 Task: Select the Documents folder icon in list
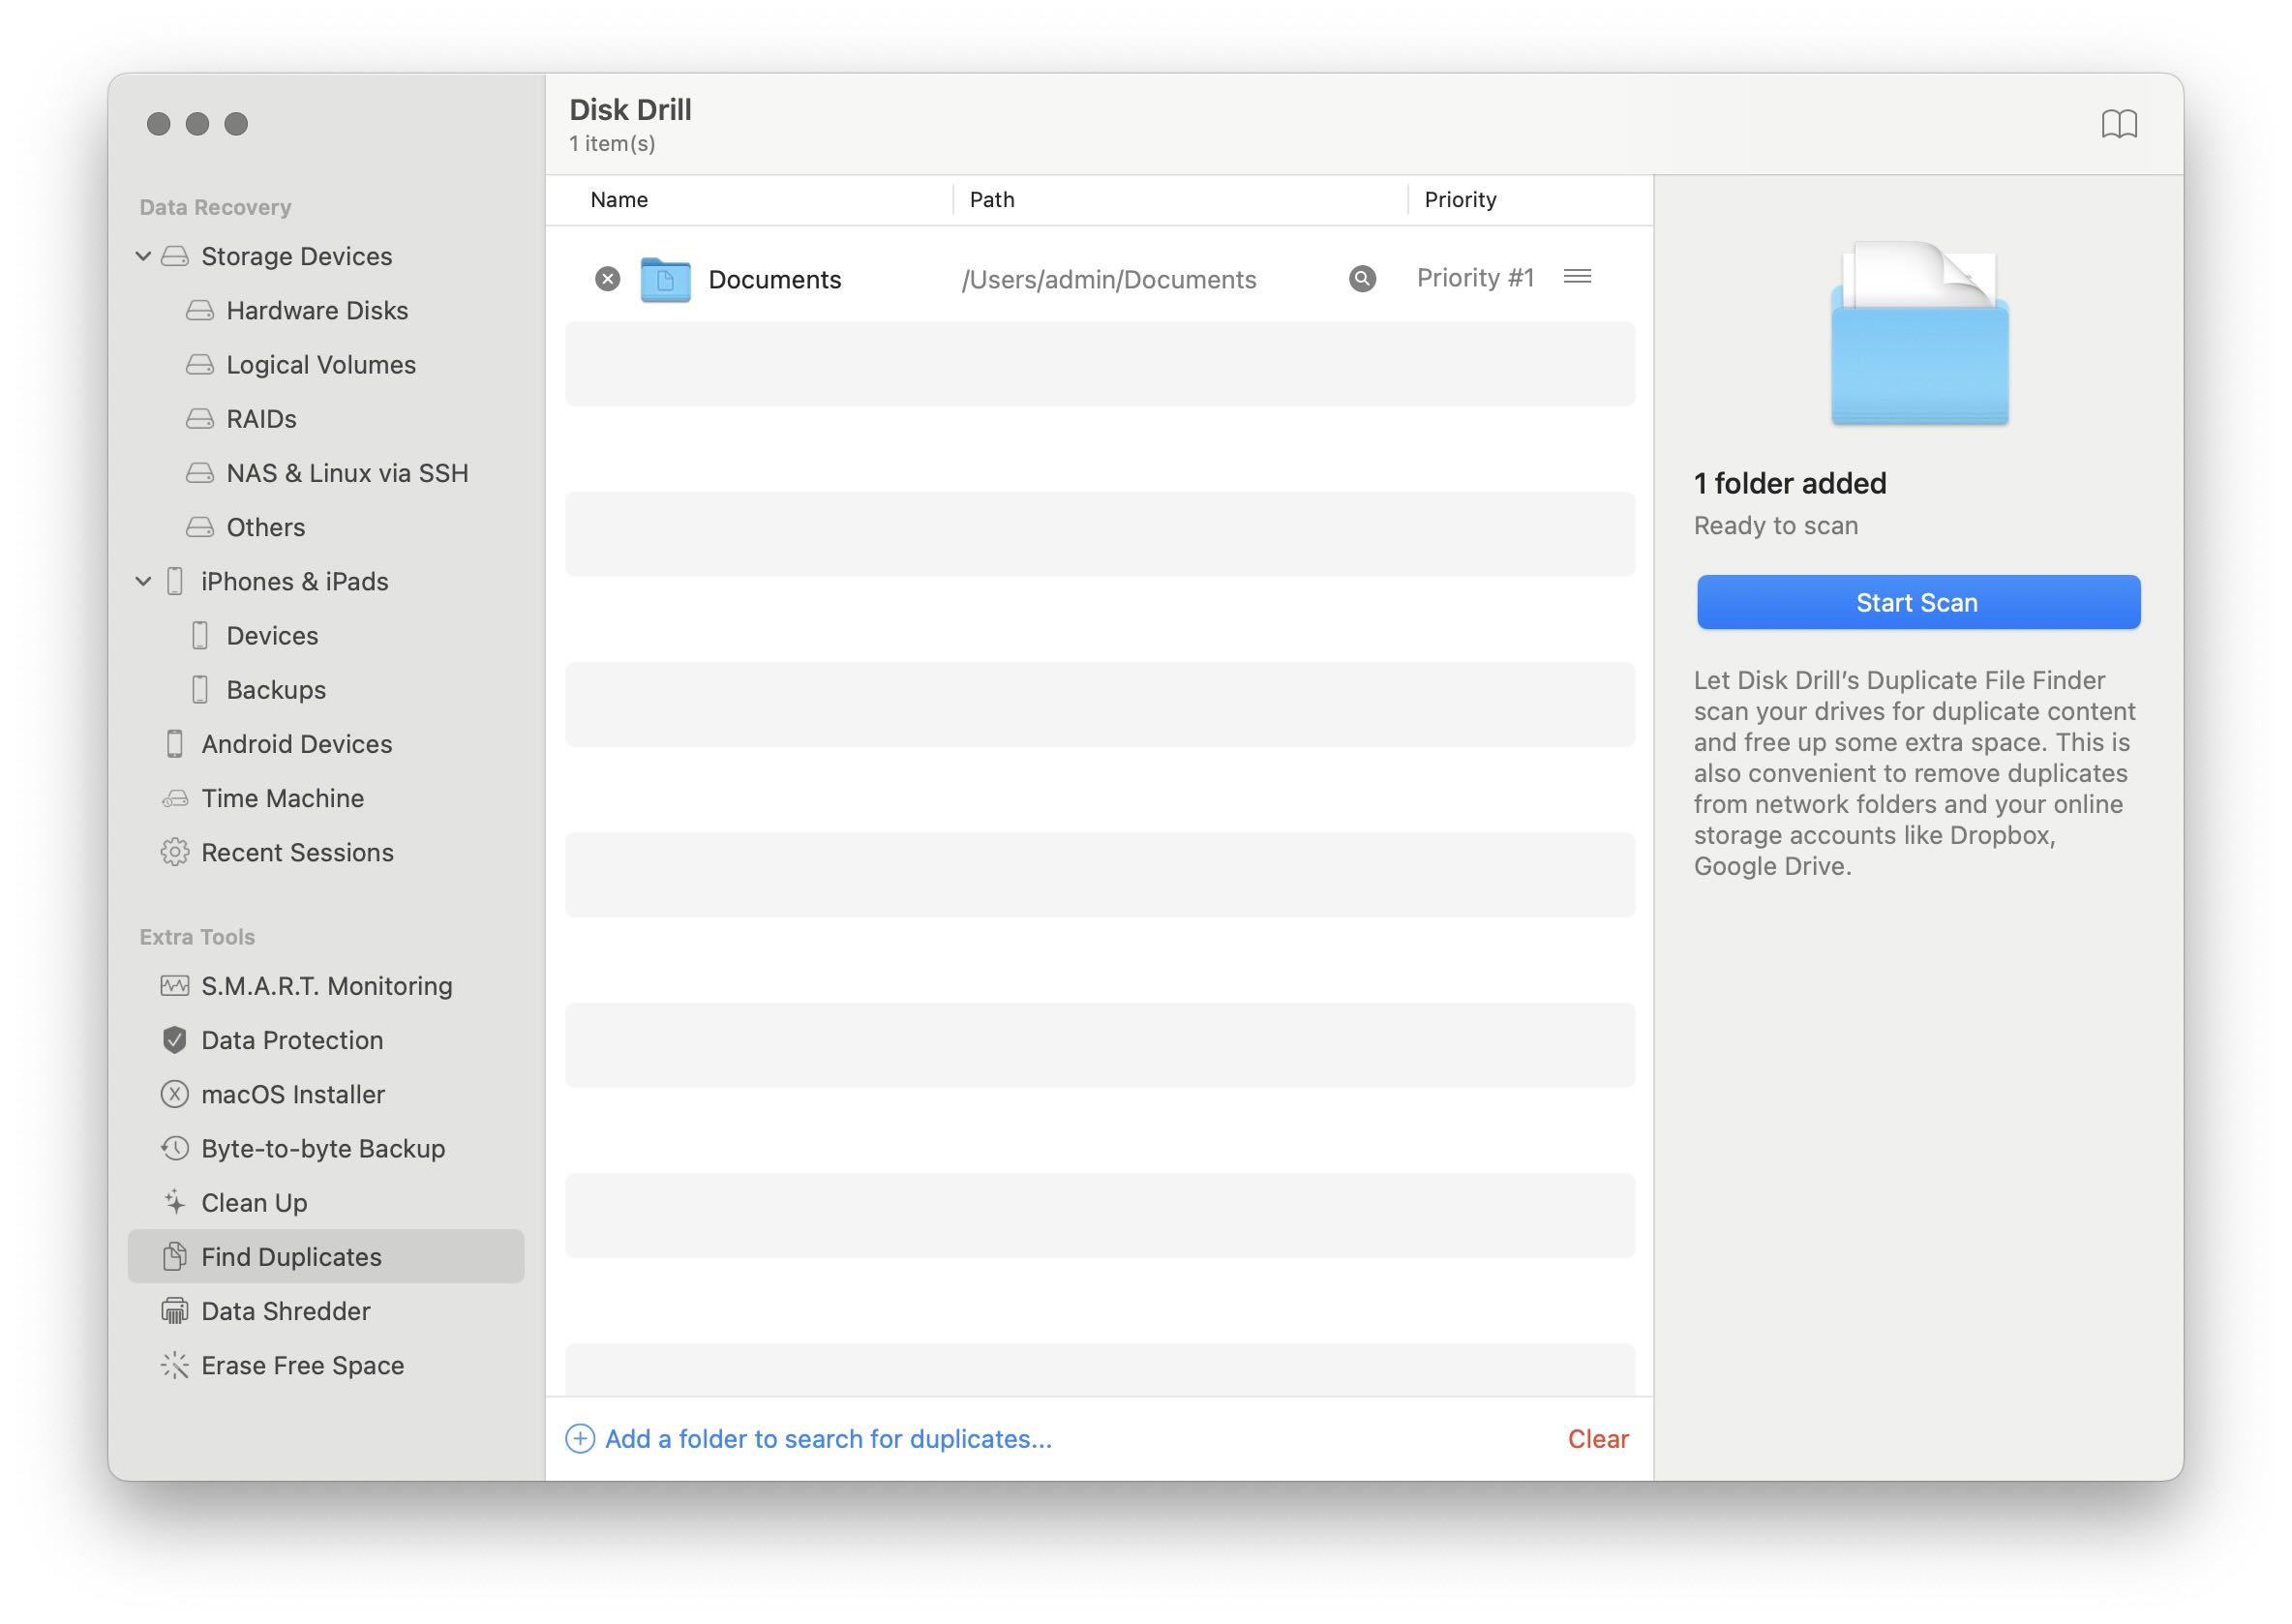tap(665, 280)
